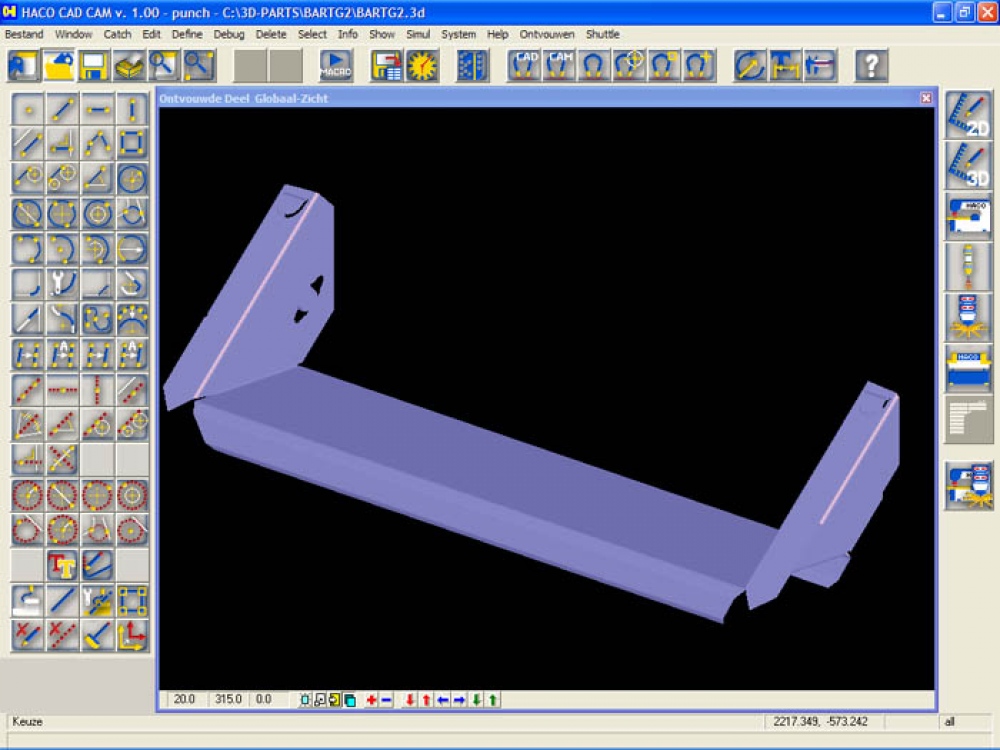Select the CAM mode icon
This screenshot has width=1000, height=750.
pos(561,66)
